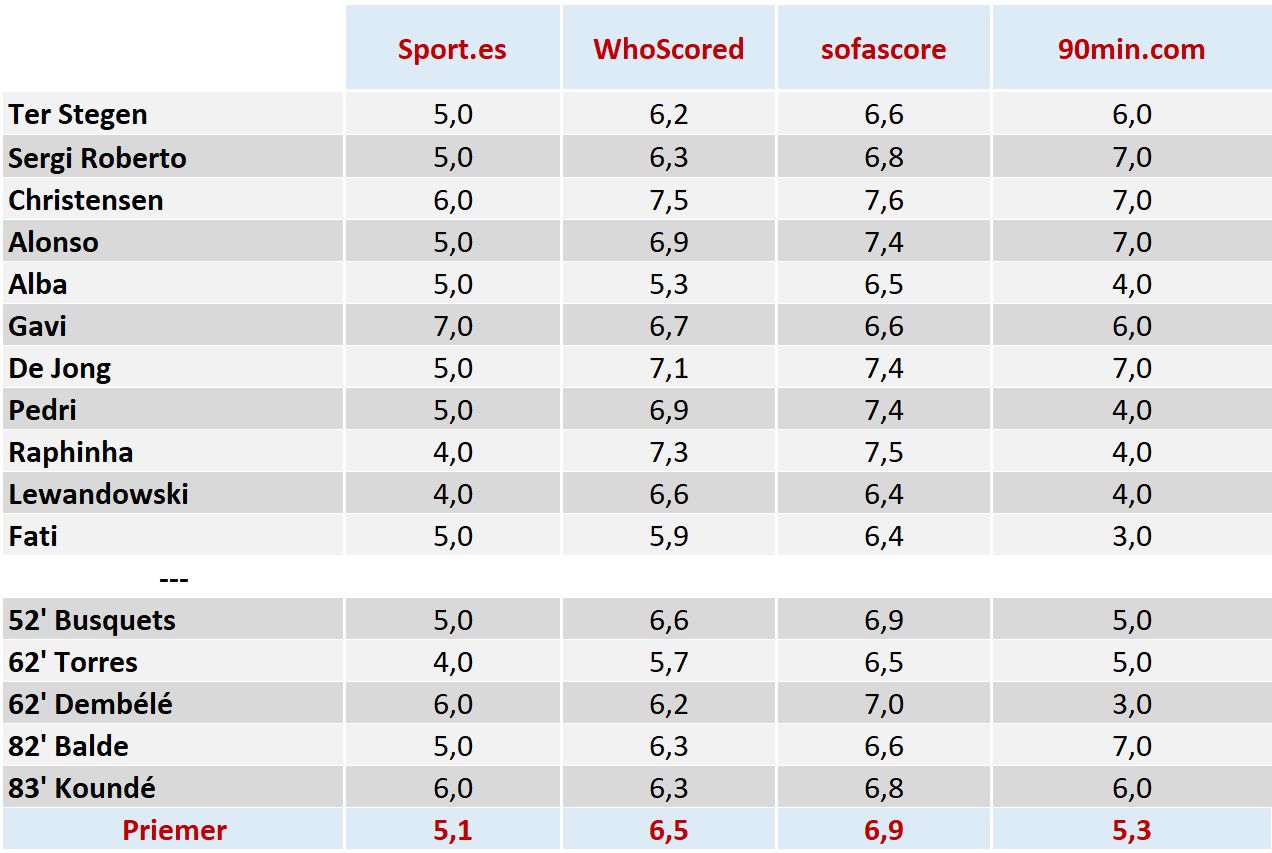Select De Jong's WhoScored rating 7,1
Viewport: 1272px width, 853px height.
pos(668,368)
